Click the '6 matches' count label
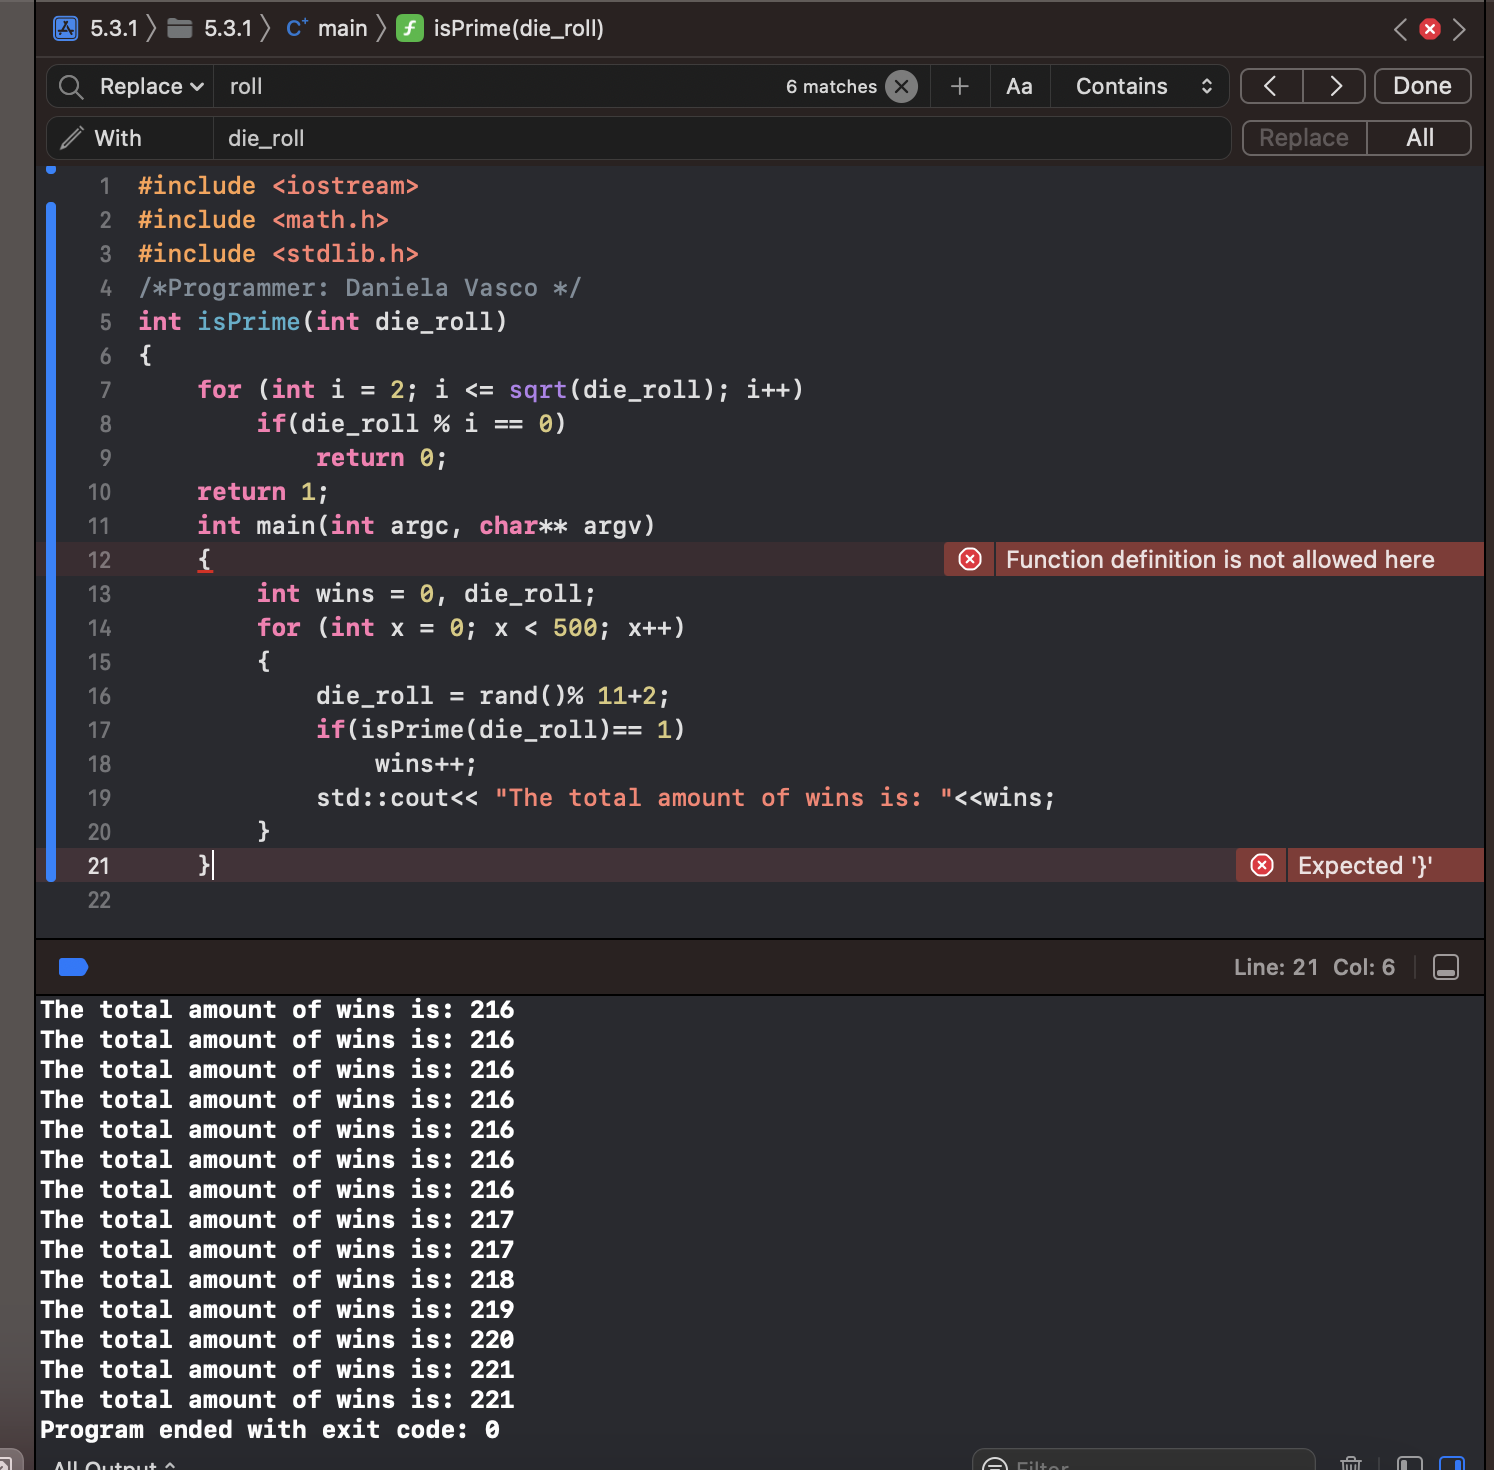This screenshot has width=1494, height=1470. tap(831, 87)
